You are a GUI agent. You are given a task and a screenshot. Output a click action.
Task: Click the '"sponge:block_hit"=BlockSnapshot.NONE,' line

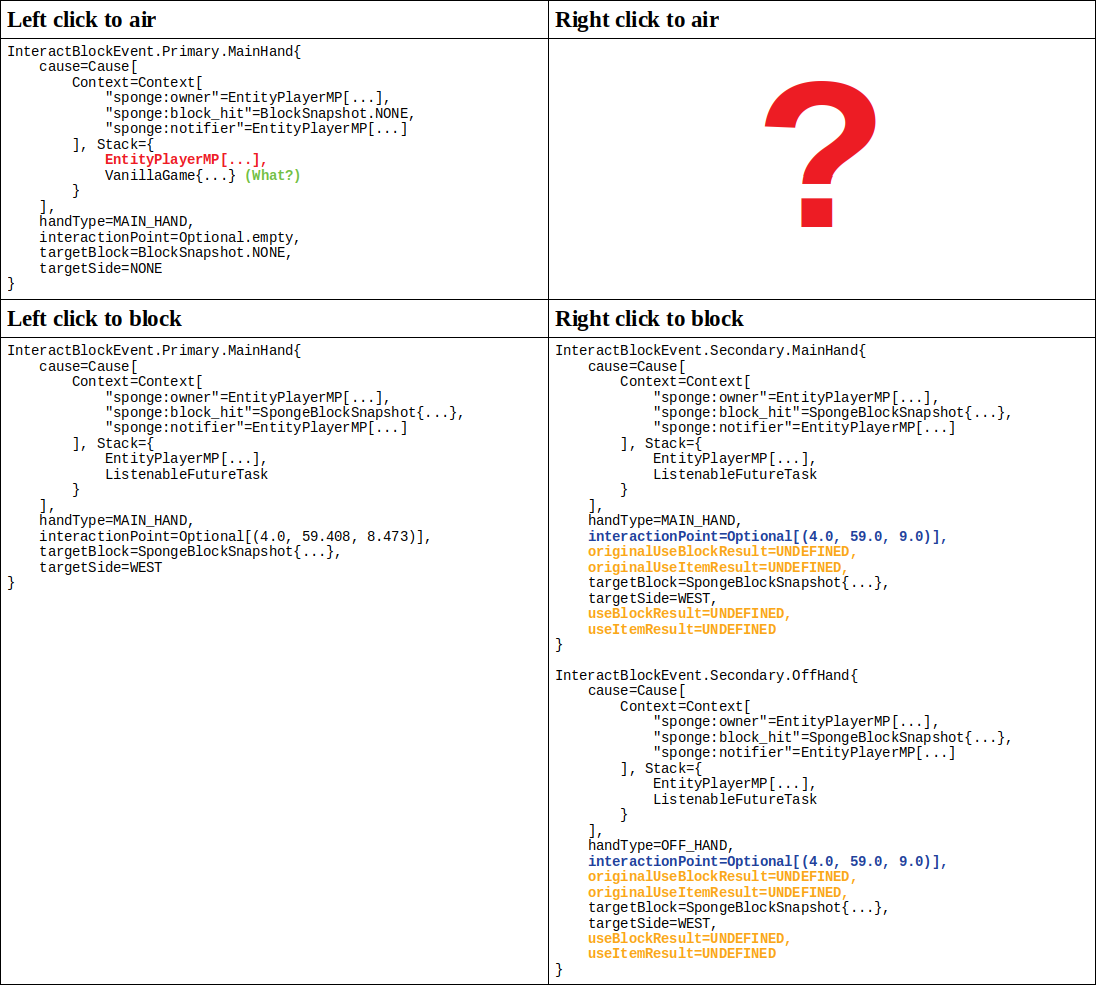tap(260, 113)
